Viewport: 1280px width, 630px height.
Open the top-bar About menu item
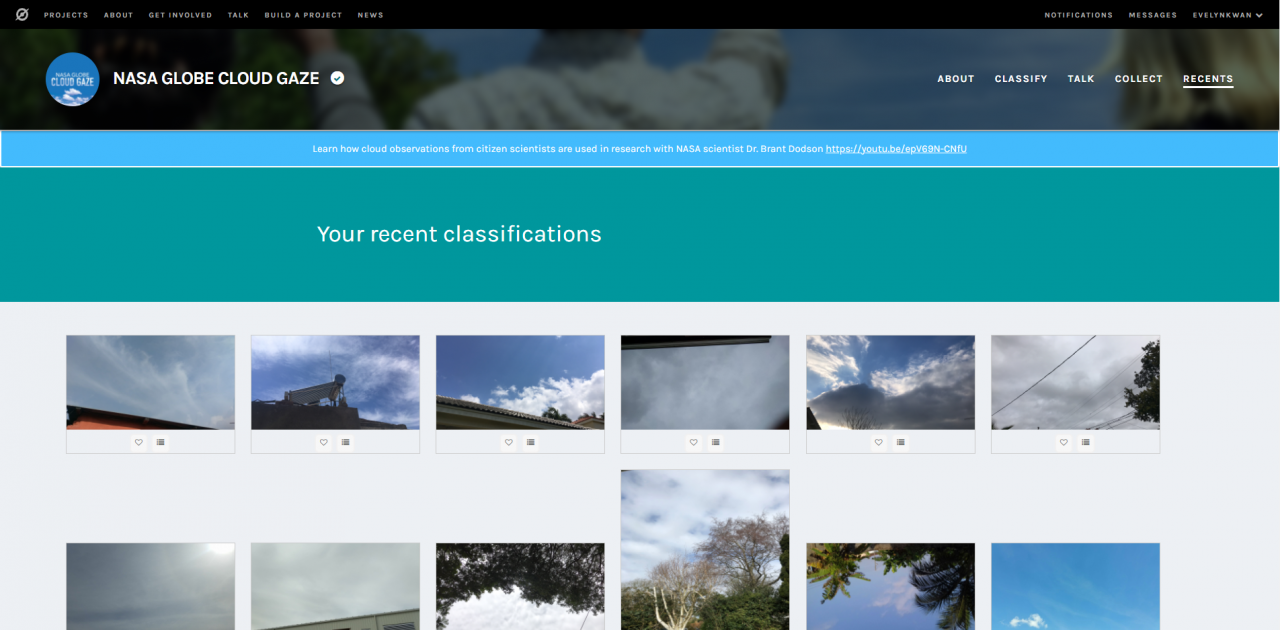tap(118, 15)
